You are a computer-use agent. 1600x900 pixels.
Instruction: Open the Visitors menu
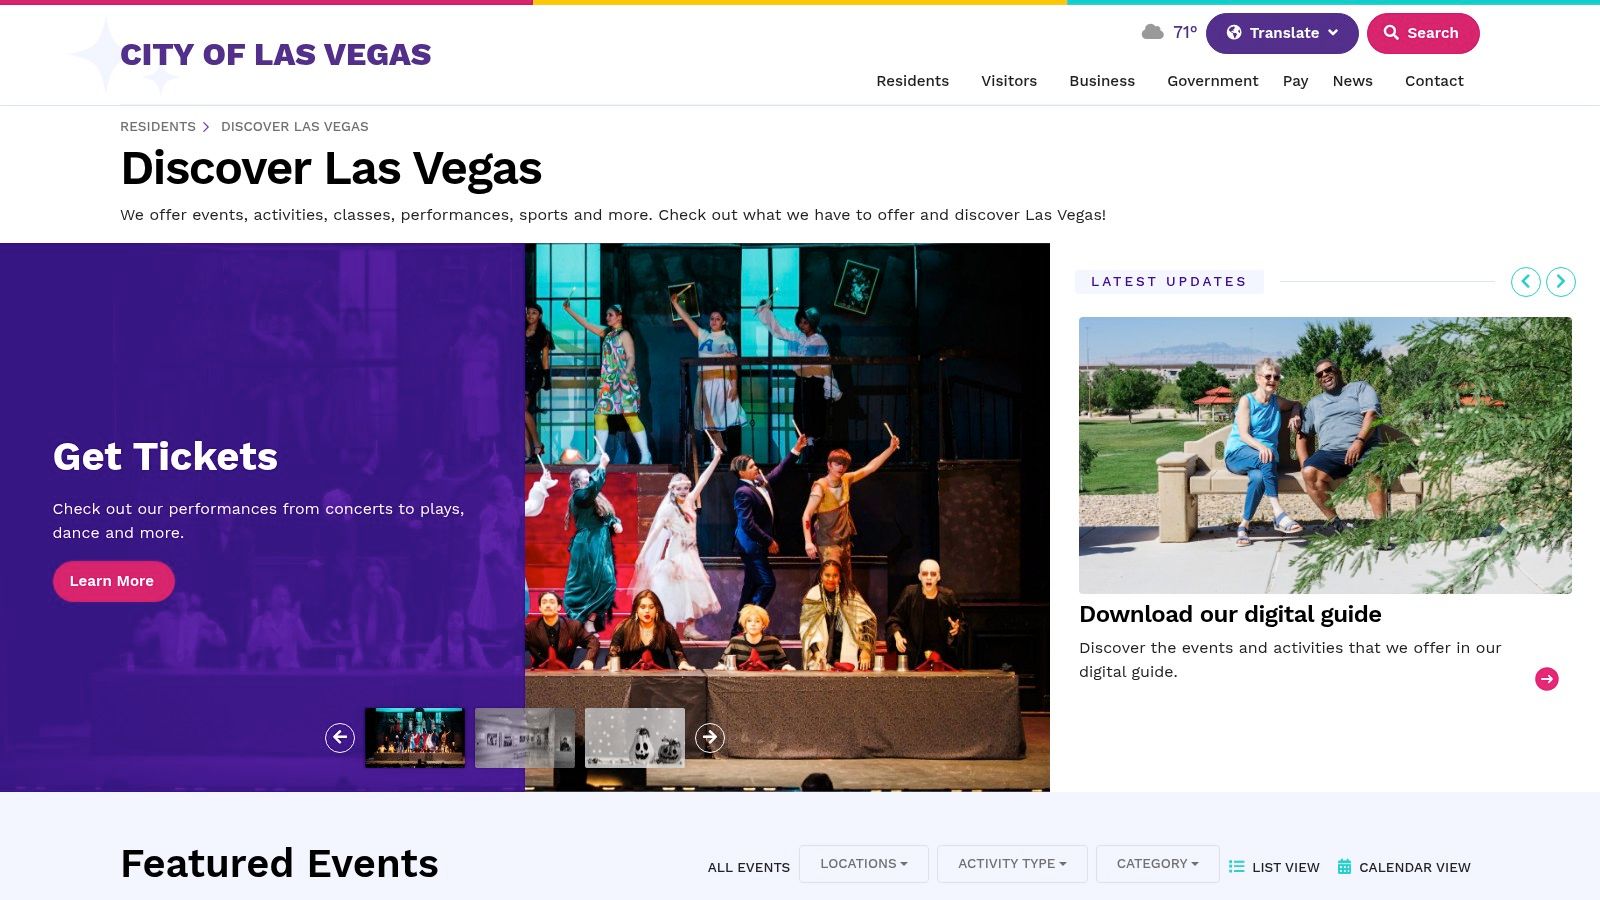(1009, 81)
